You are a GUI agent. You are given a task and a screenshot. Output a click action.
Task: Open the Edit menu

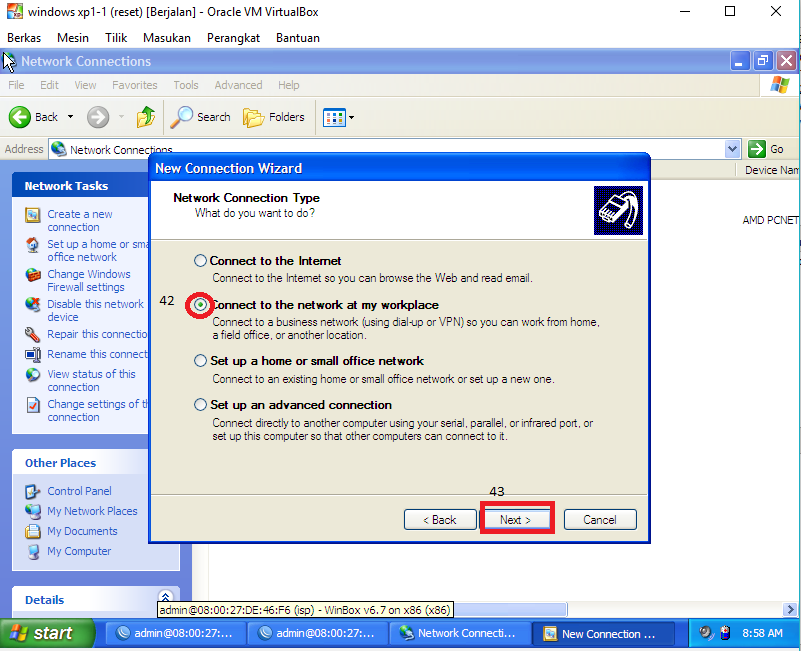click(x=50, y=85)
